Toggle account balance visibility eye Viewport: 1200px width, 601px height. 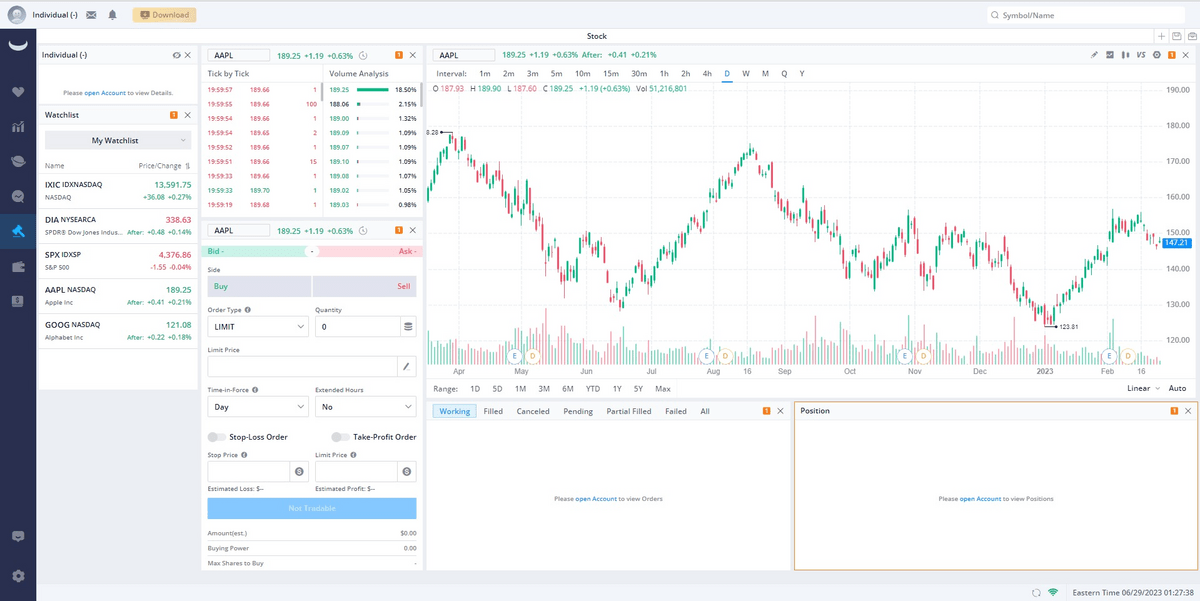point(176,55)
